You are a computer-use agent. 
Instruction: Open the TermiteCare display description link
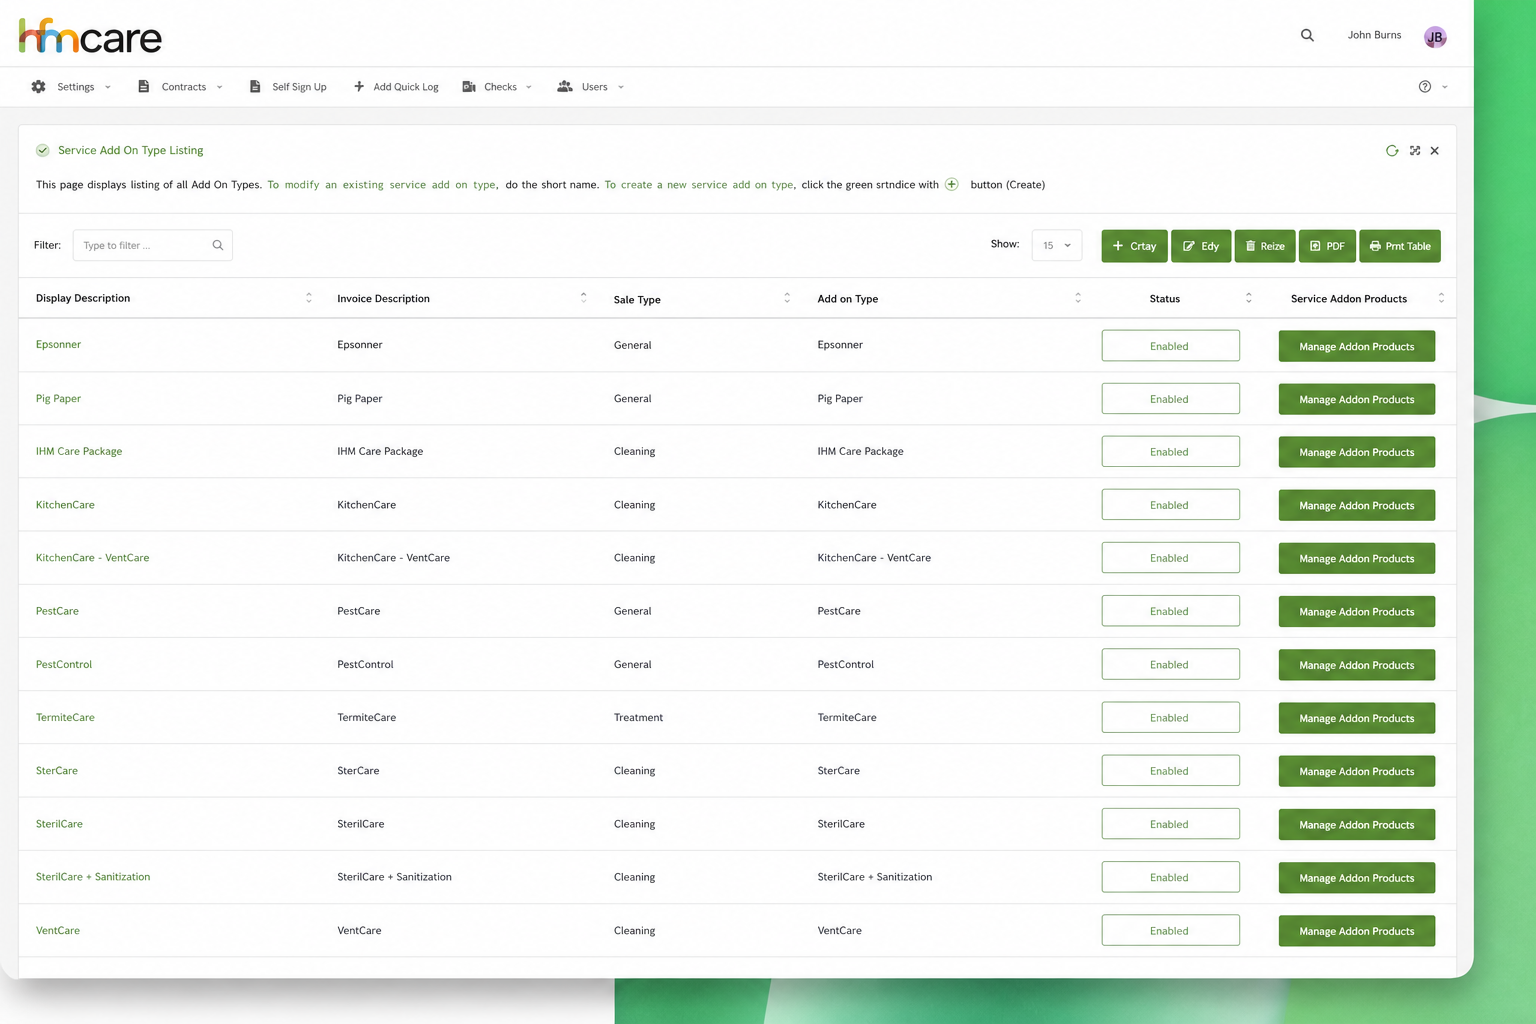point(65,717)
